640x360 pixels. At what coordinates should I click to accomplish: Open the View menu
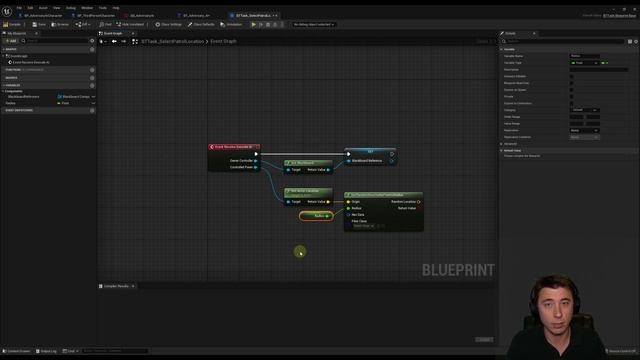(56, 8)
